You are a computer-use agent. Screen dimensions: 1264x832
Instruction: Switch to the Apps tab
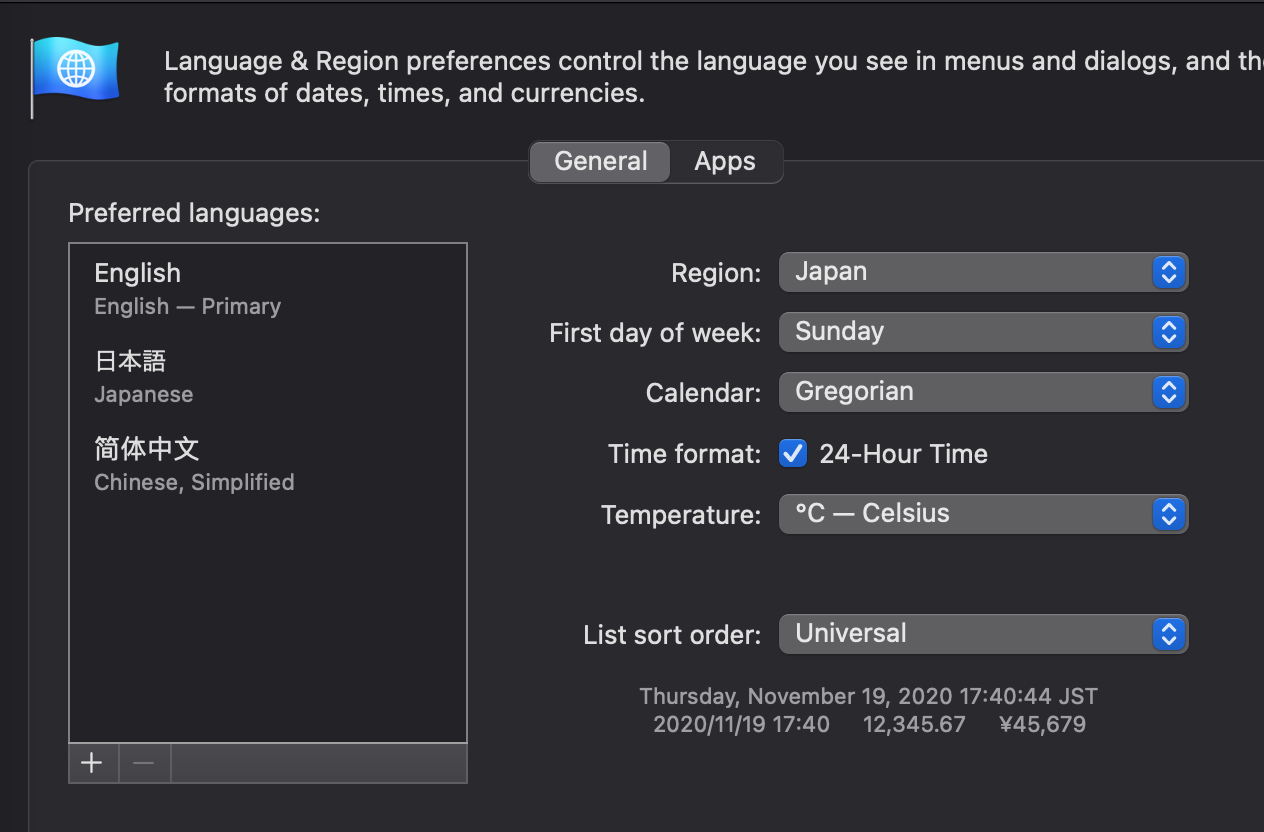pyautogui.click(x=725, y=162)
